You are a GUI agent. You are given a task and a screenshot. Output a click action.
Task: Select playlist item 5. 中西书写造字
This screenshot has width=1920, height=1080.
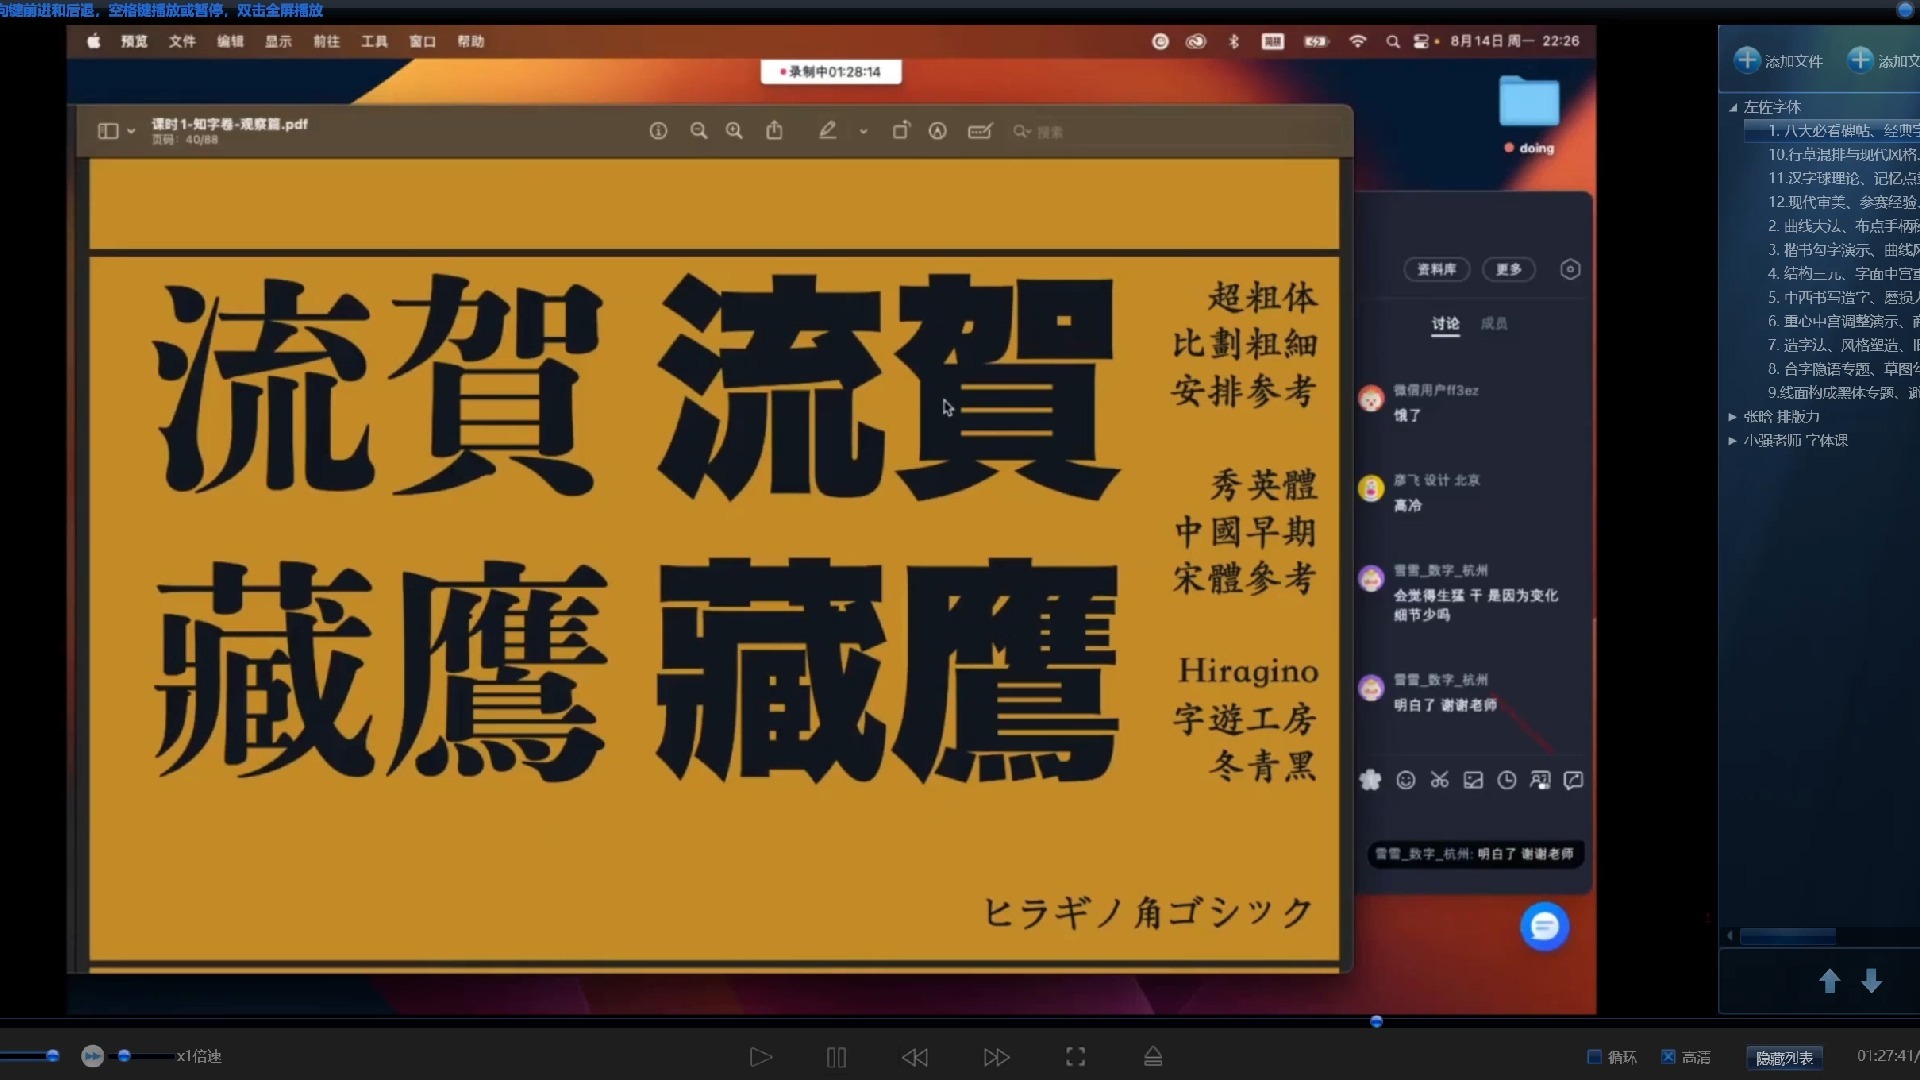coord(1842,297)
